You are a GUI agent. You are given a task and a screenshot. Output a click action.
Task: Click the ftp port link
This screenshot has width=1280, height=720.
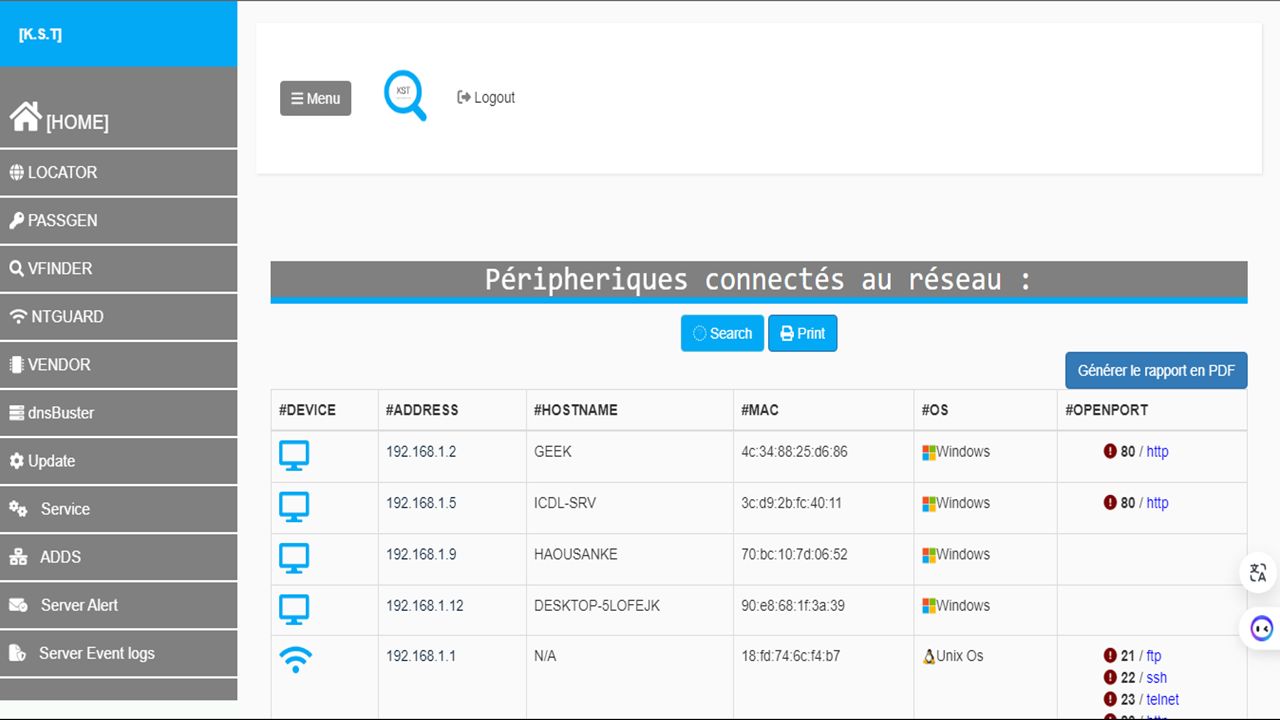[x=1154, y=655]
